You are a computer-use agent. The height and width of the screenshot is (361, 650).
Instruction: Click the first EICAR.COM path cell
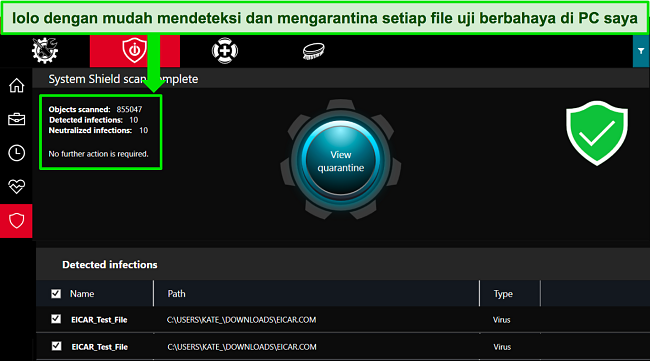pos(242,320)
